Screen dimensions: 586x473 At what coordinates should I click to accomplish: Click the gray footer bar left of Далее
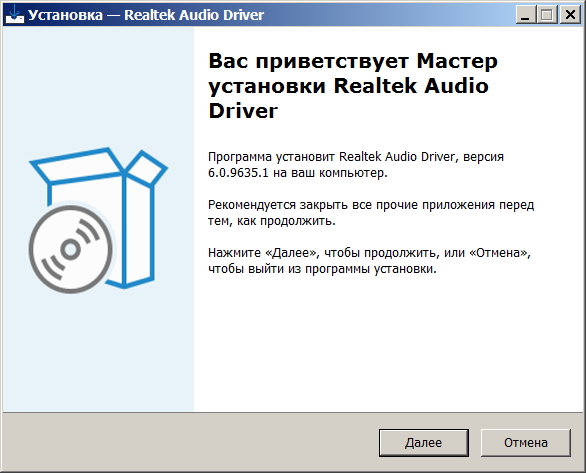pos(189,443)
